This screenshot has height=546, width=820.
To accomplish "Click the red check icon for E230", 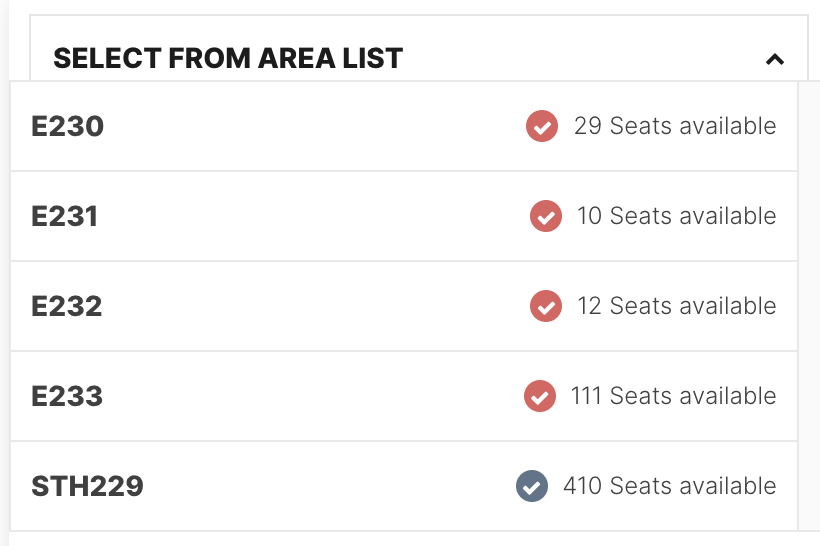I will pos(542,126).
